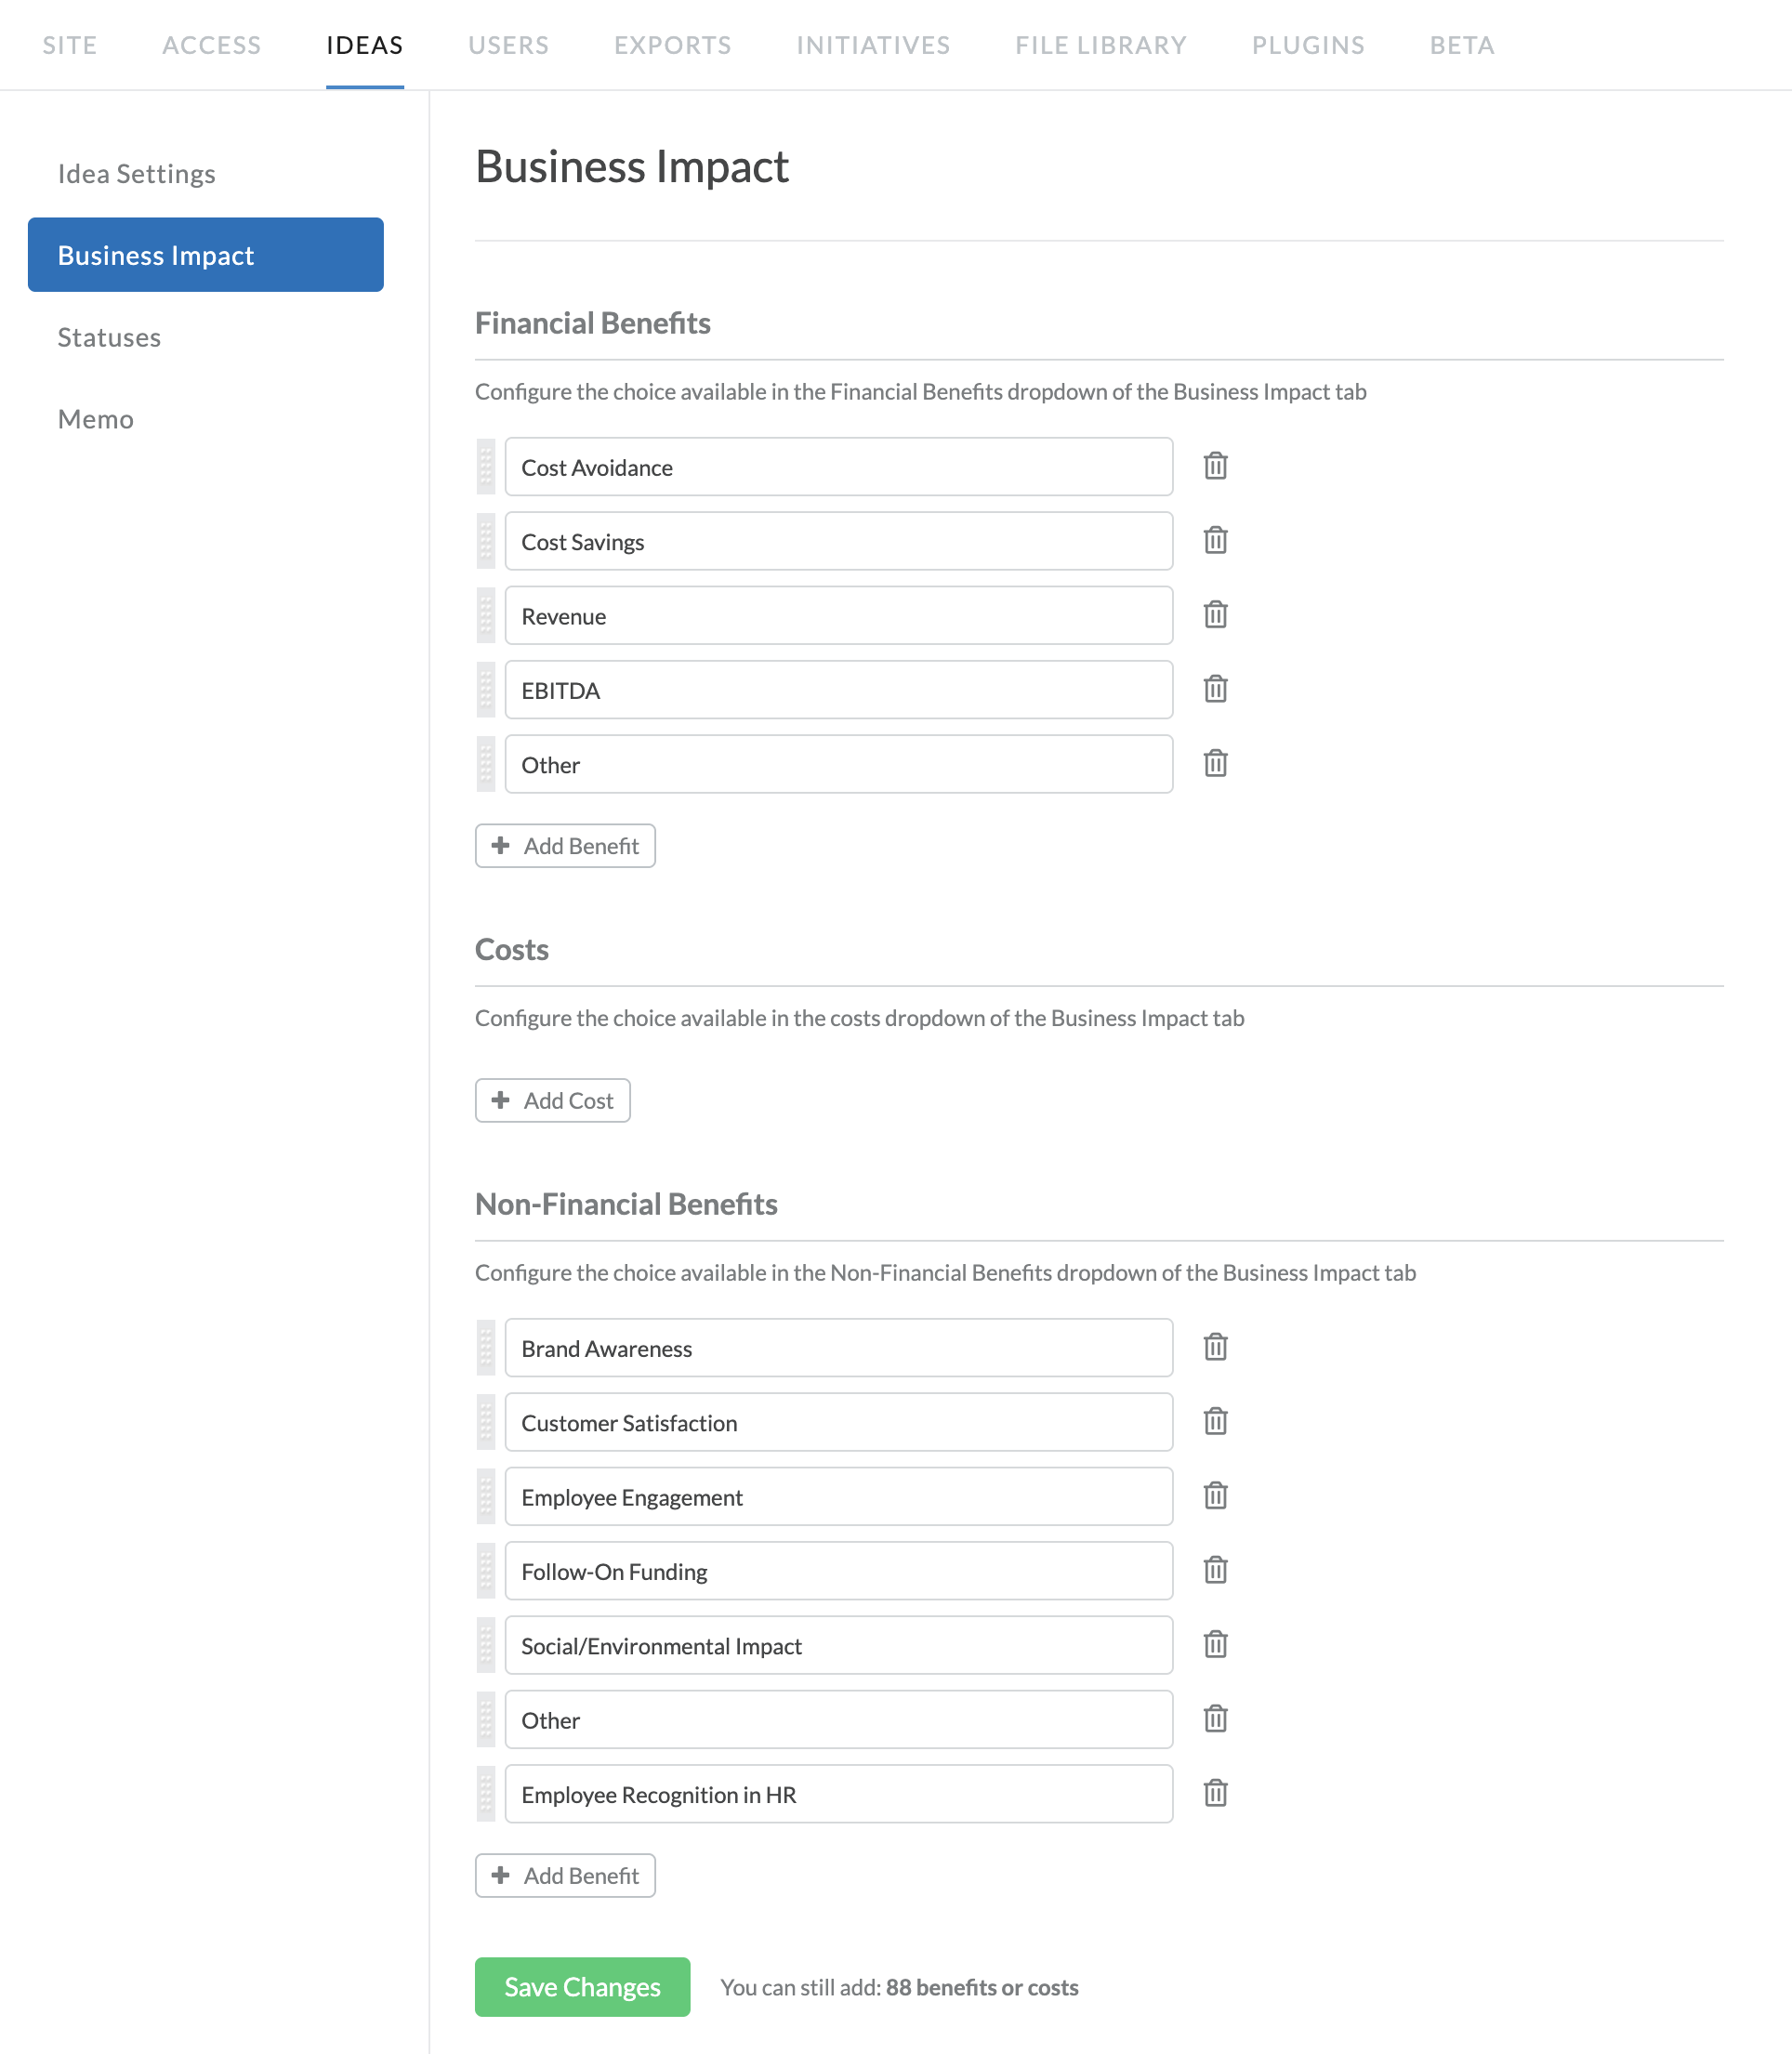Edit the Revenue field
The height and width of the screenshot is (2054, 1792).
[x=839, y=616]
